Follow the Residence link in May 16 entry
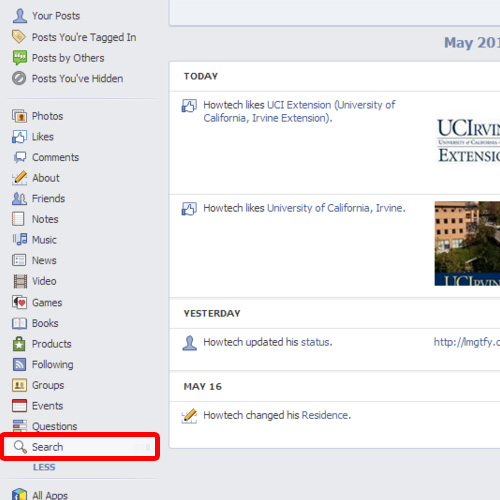The image size is (500, 500). (x=326, y=415)
